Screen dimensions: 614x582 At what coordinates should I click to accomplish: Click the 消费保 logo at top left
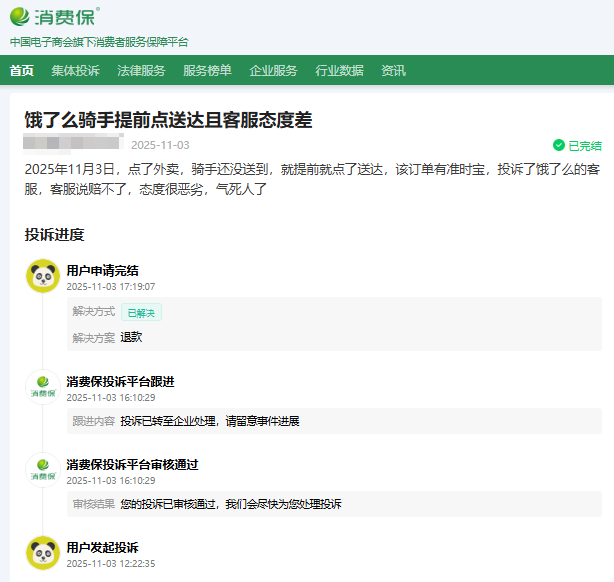click(55, 17)
